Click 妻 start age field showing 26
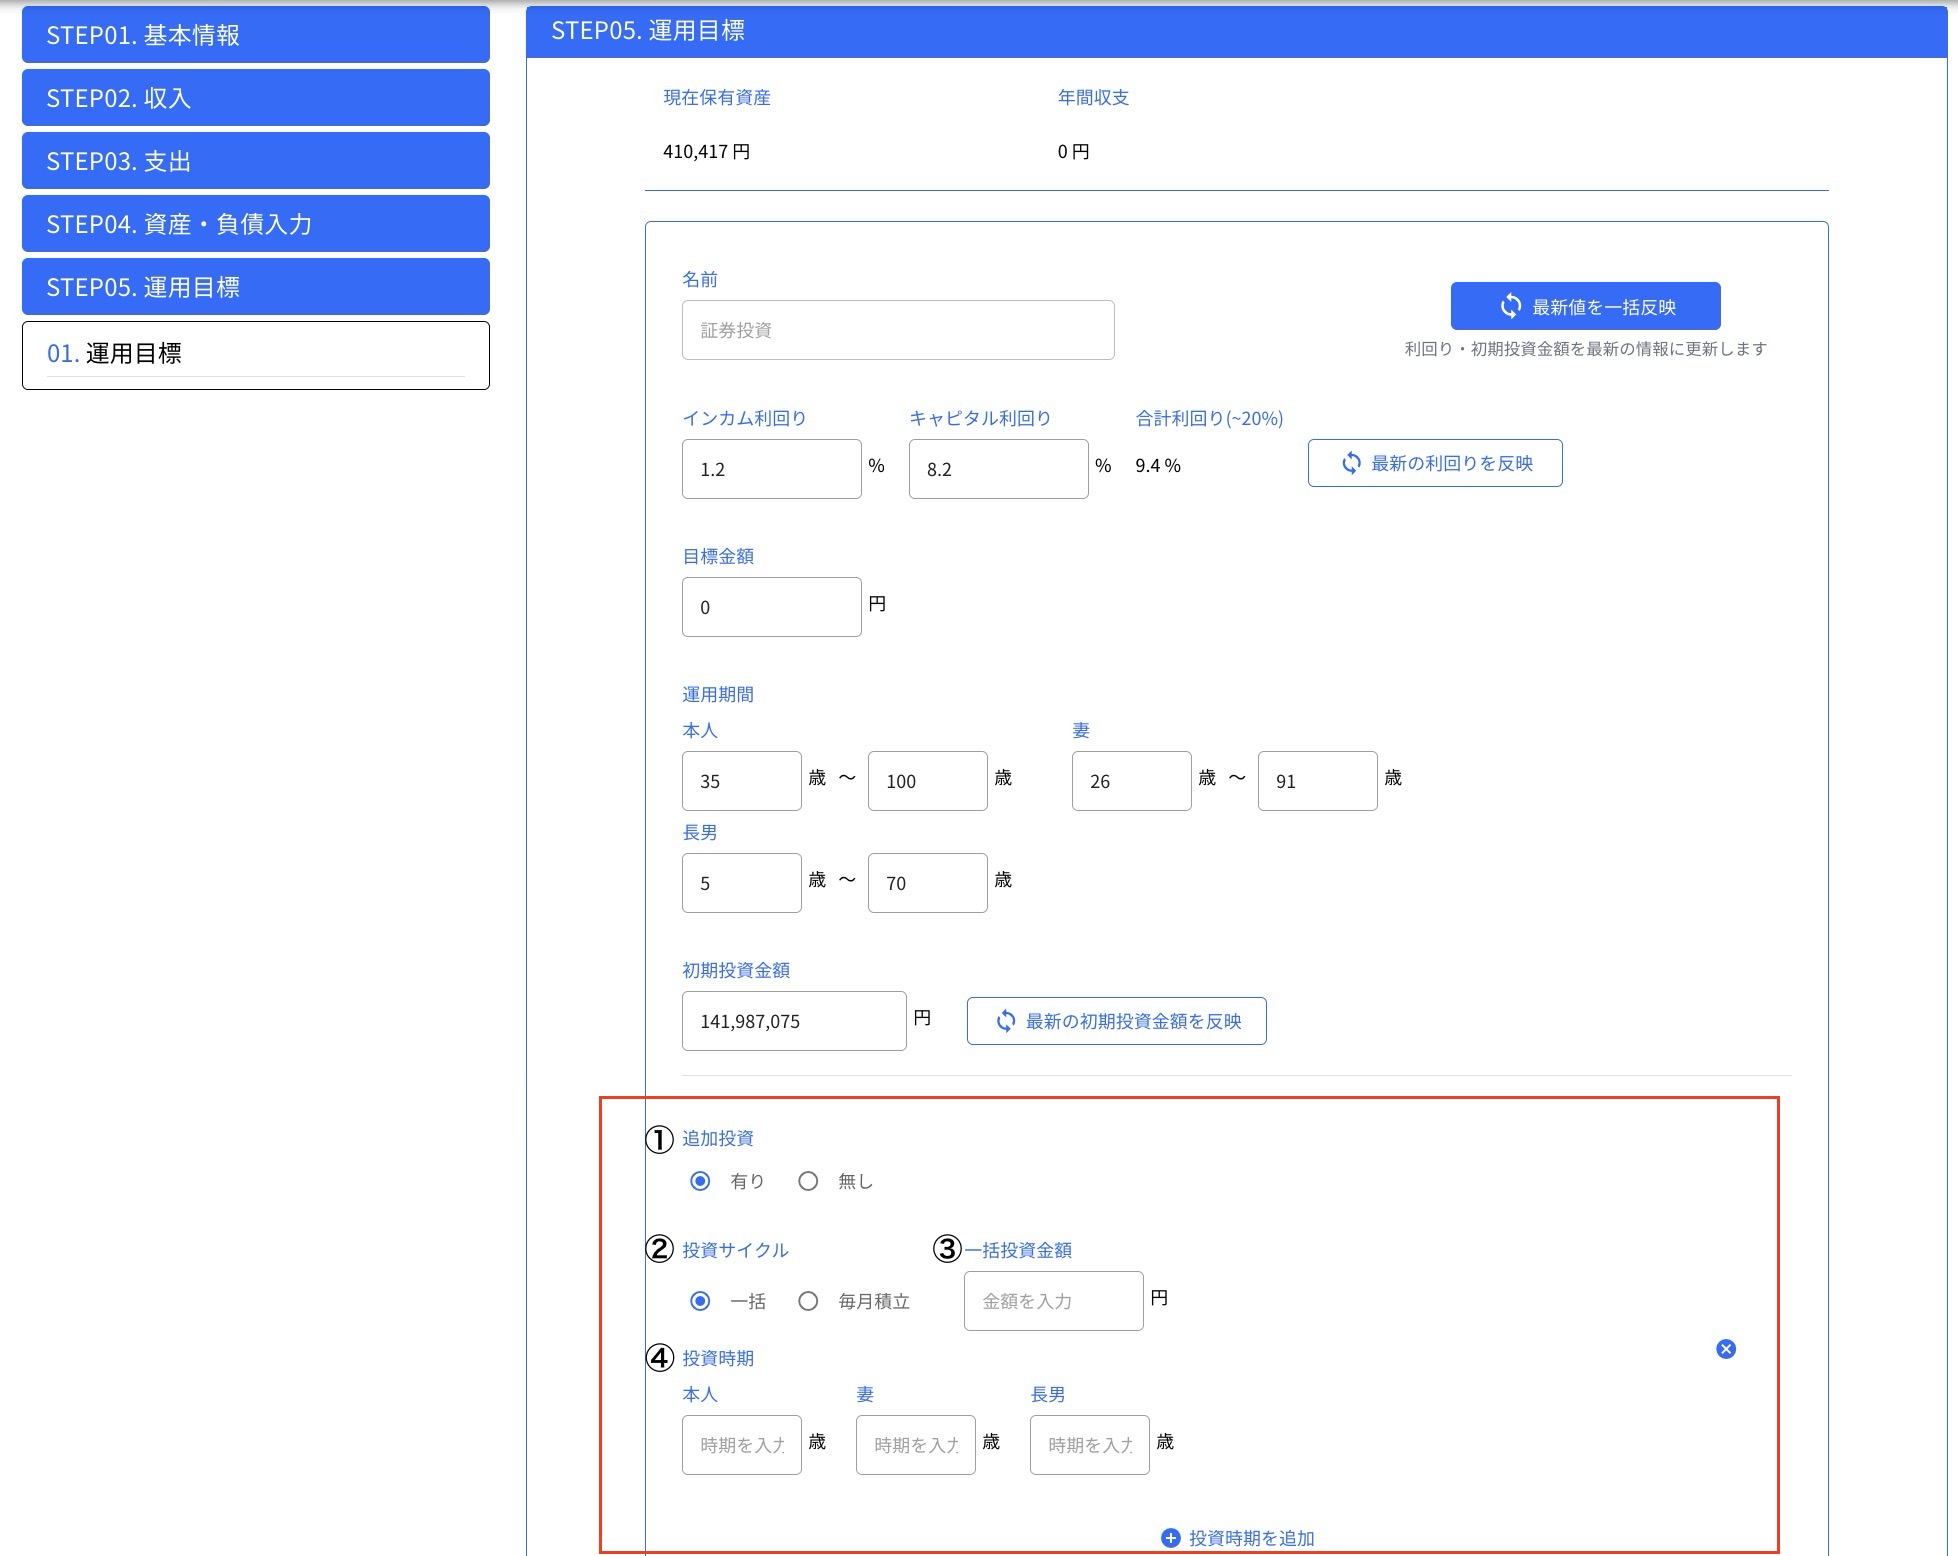 coord(1132,781)
